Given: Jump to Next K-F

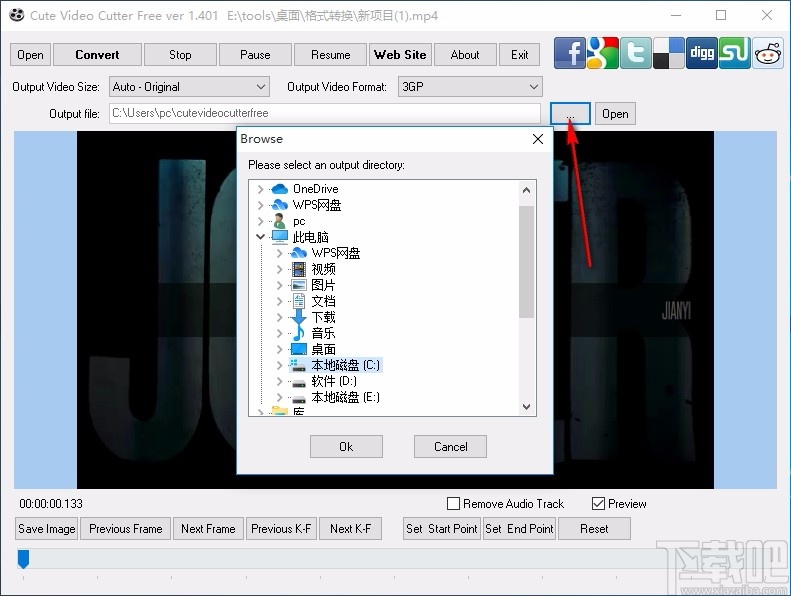Looking at the screenshot, I should (351, 529).
